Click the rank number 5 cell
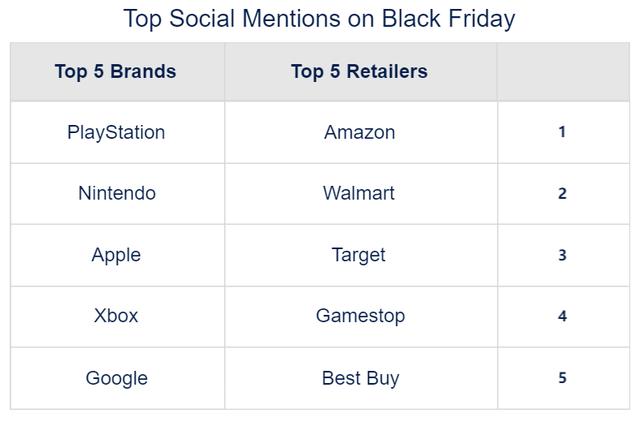Viewport: 640px width, 422px height. tap(562, 378)
